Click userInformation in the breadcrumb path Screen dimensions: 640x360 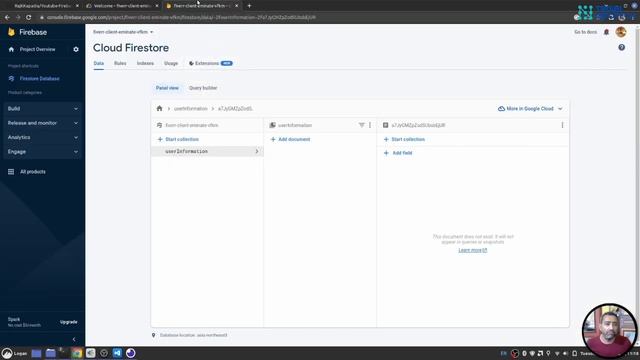pos(191,109)
